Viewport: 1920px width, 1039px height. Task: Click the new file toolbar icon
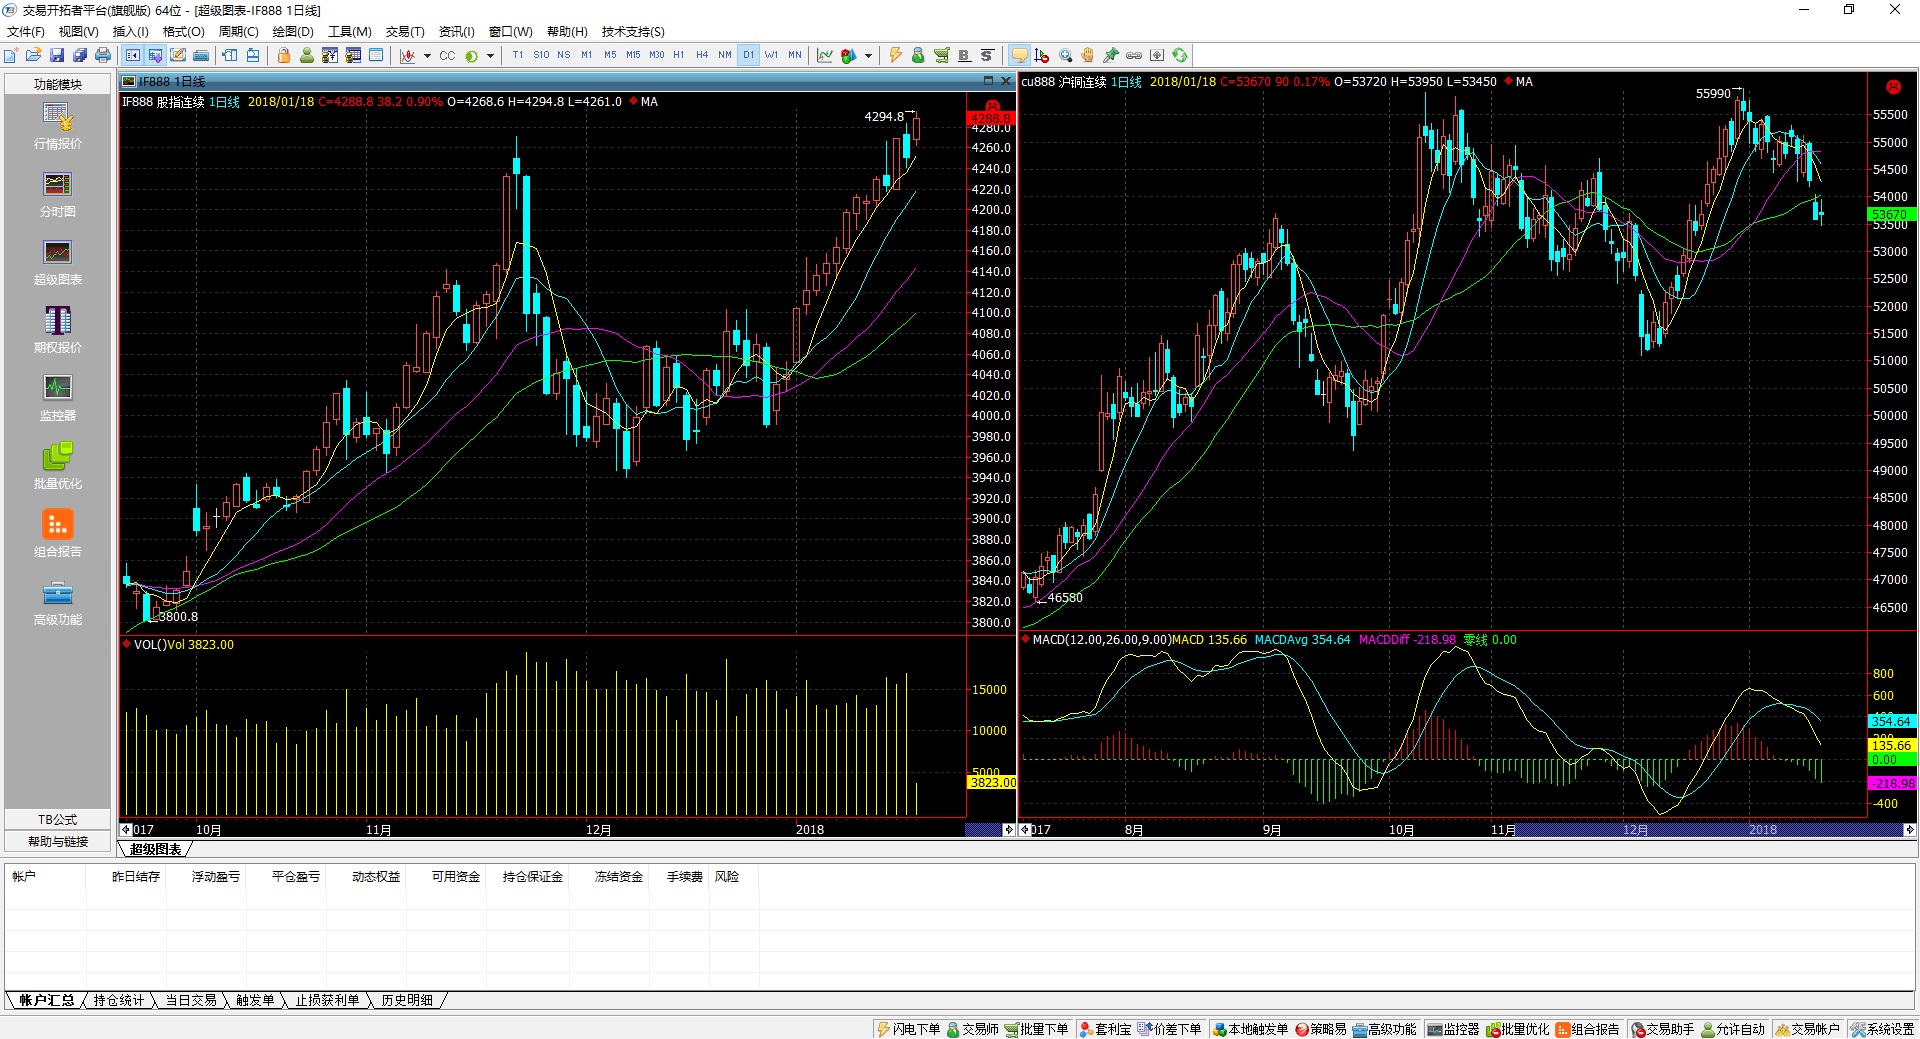click(11, 55)
